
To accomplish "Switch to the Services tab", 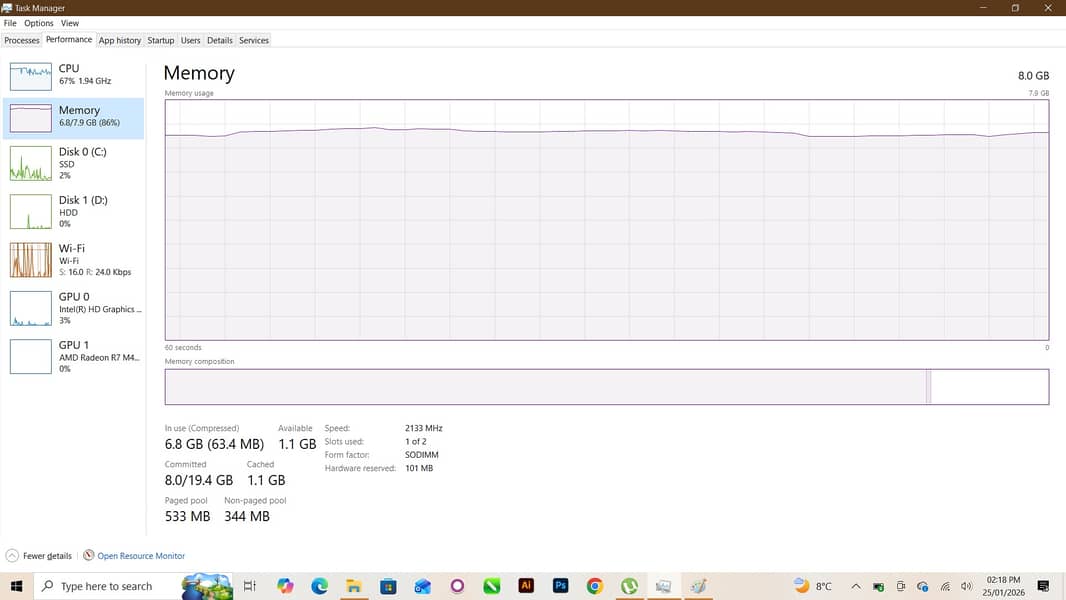I will (253, 40).
